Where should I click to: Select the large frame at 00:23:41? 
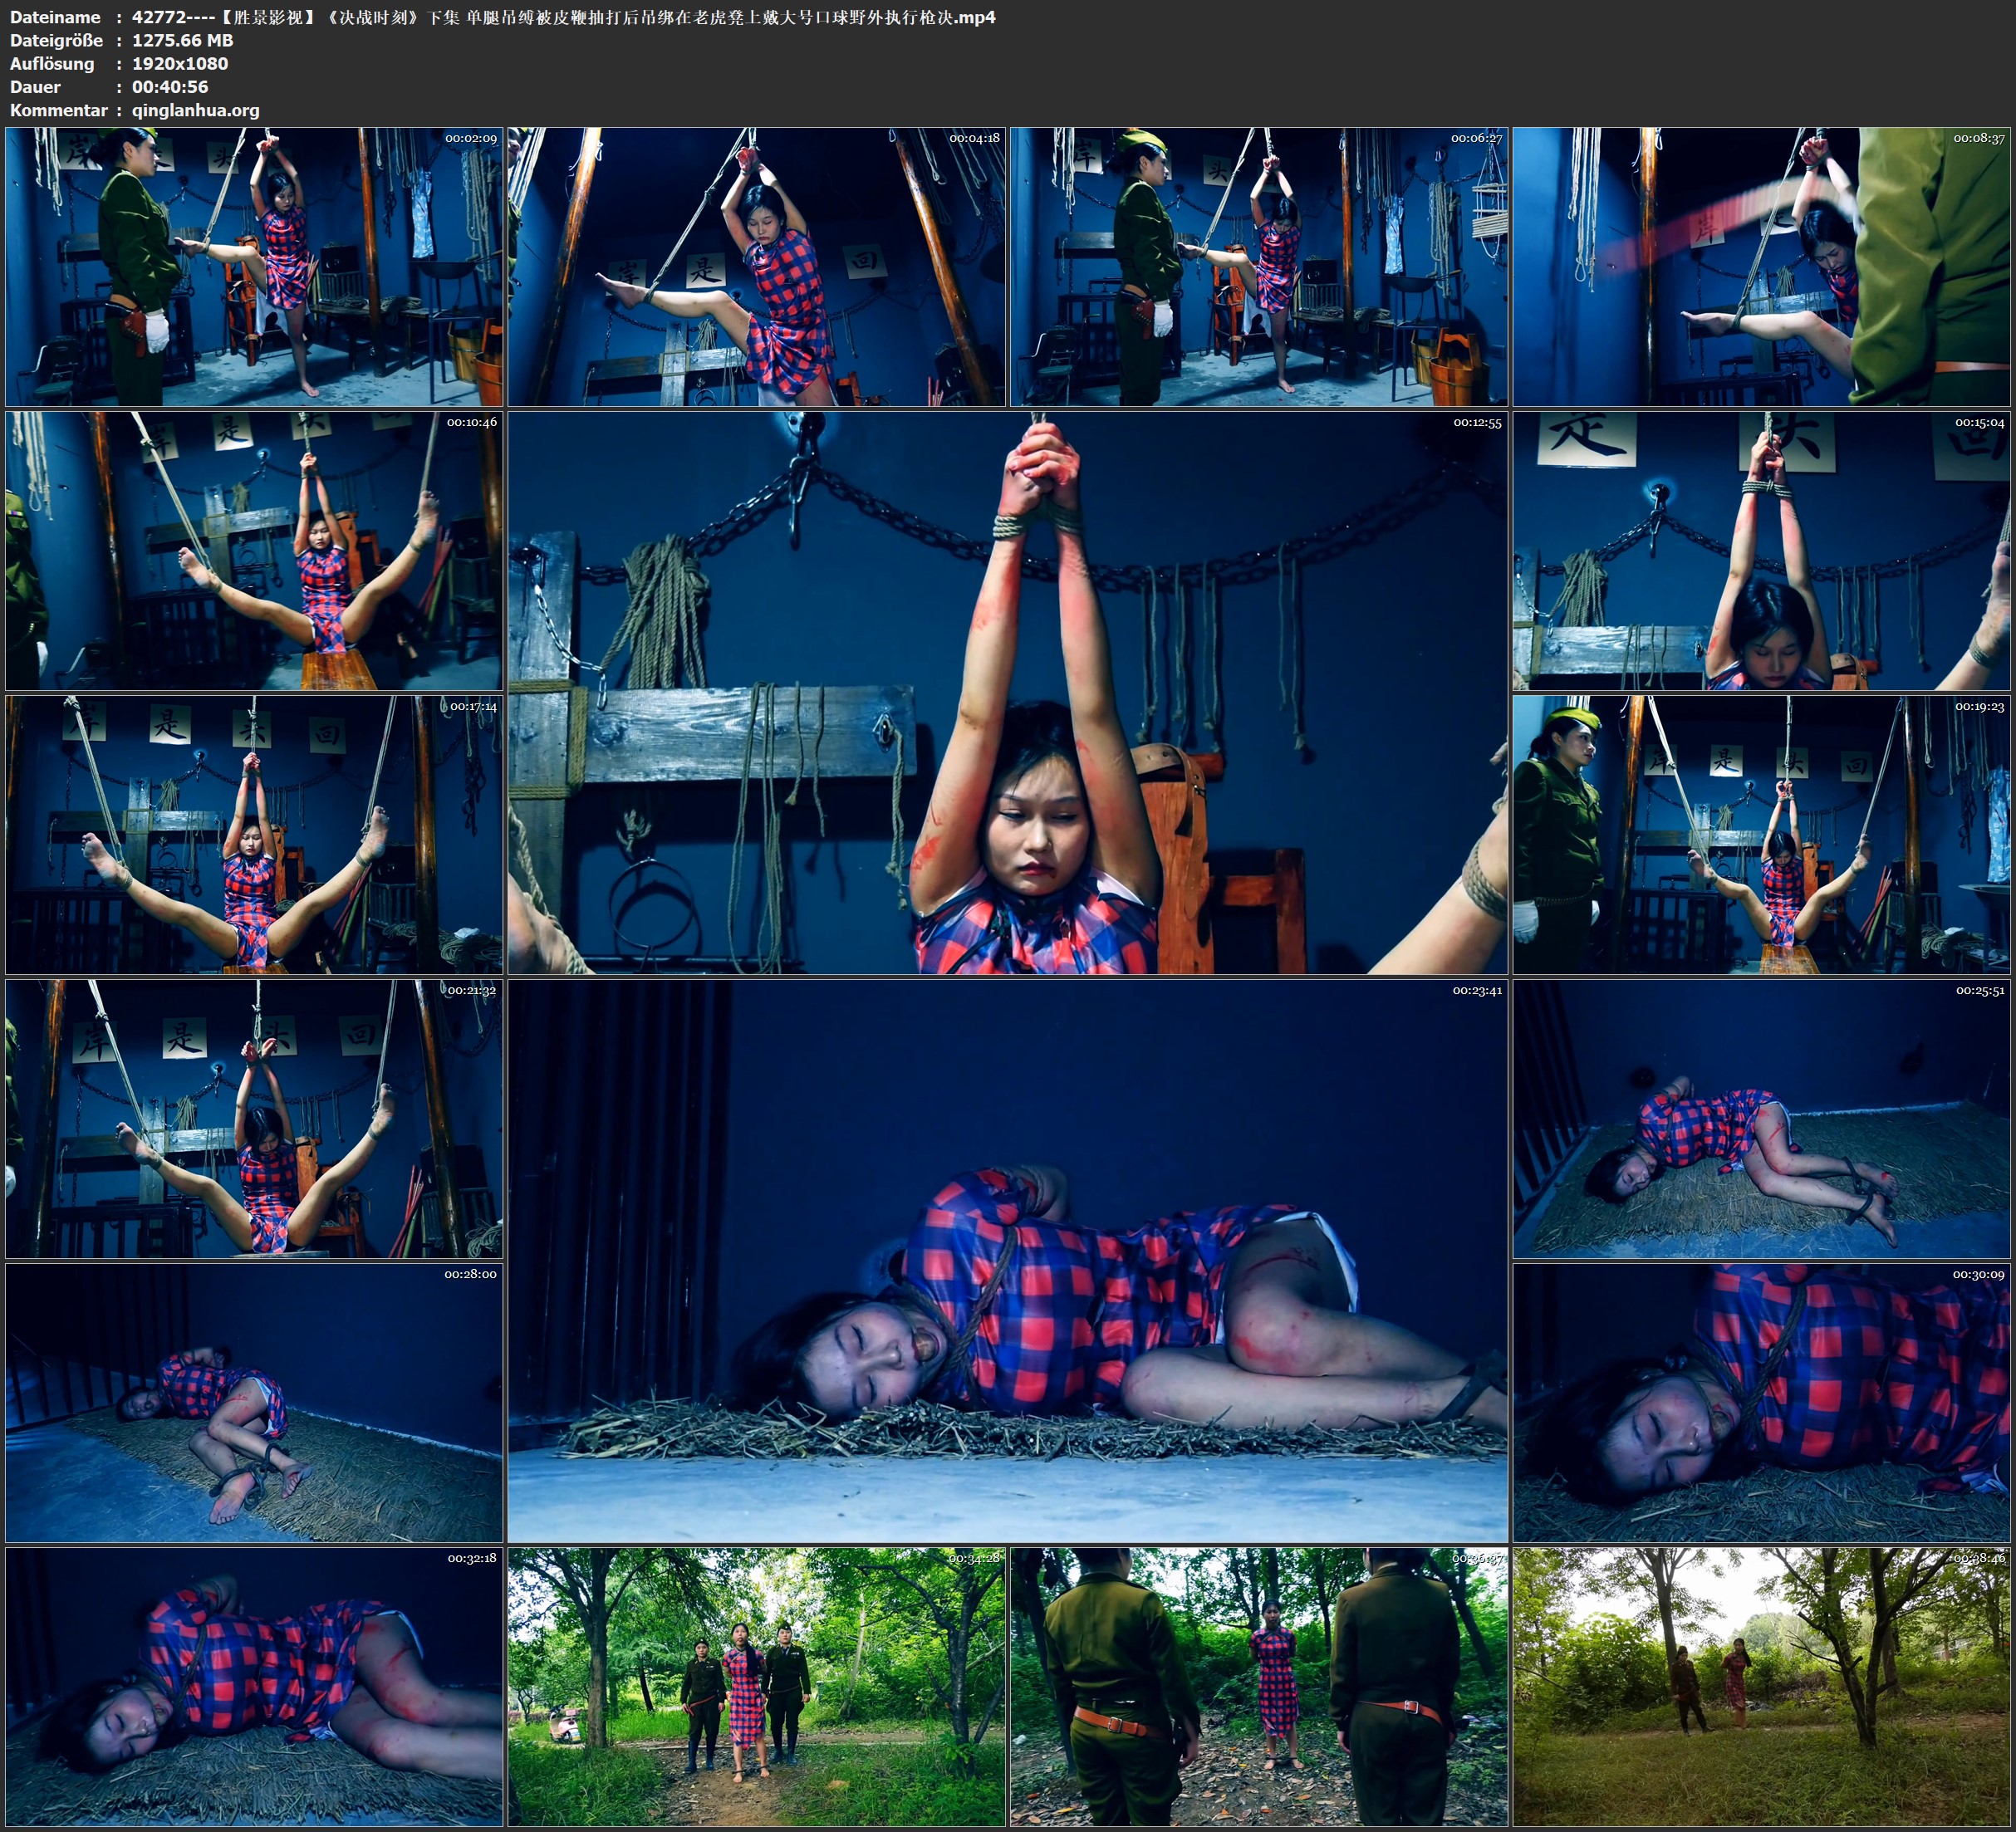pyautogui.click(x=1007, y=1260)
